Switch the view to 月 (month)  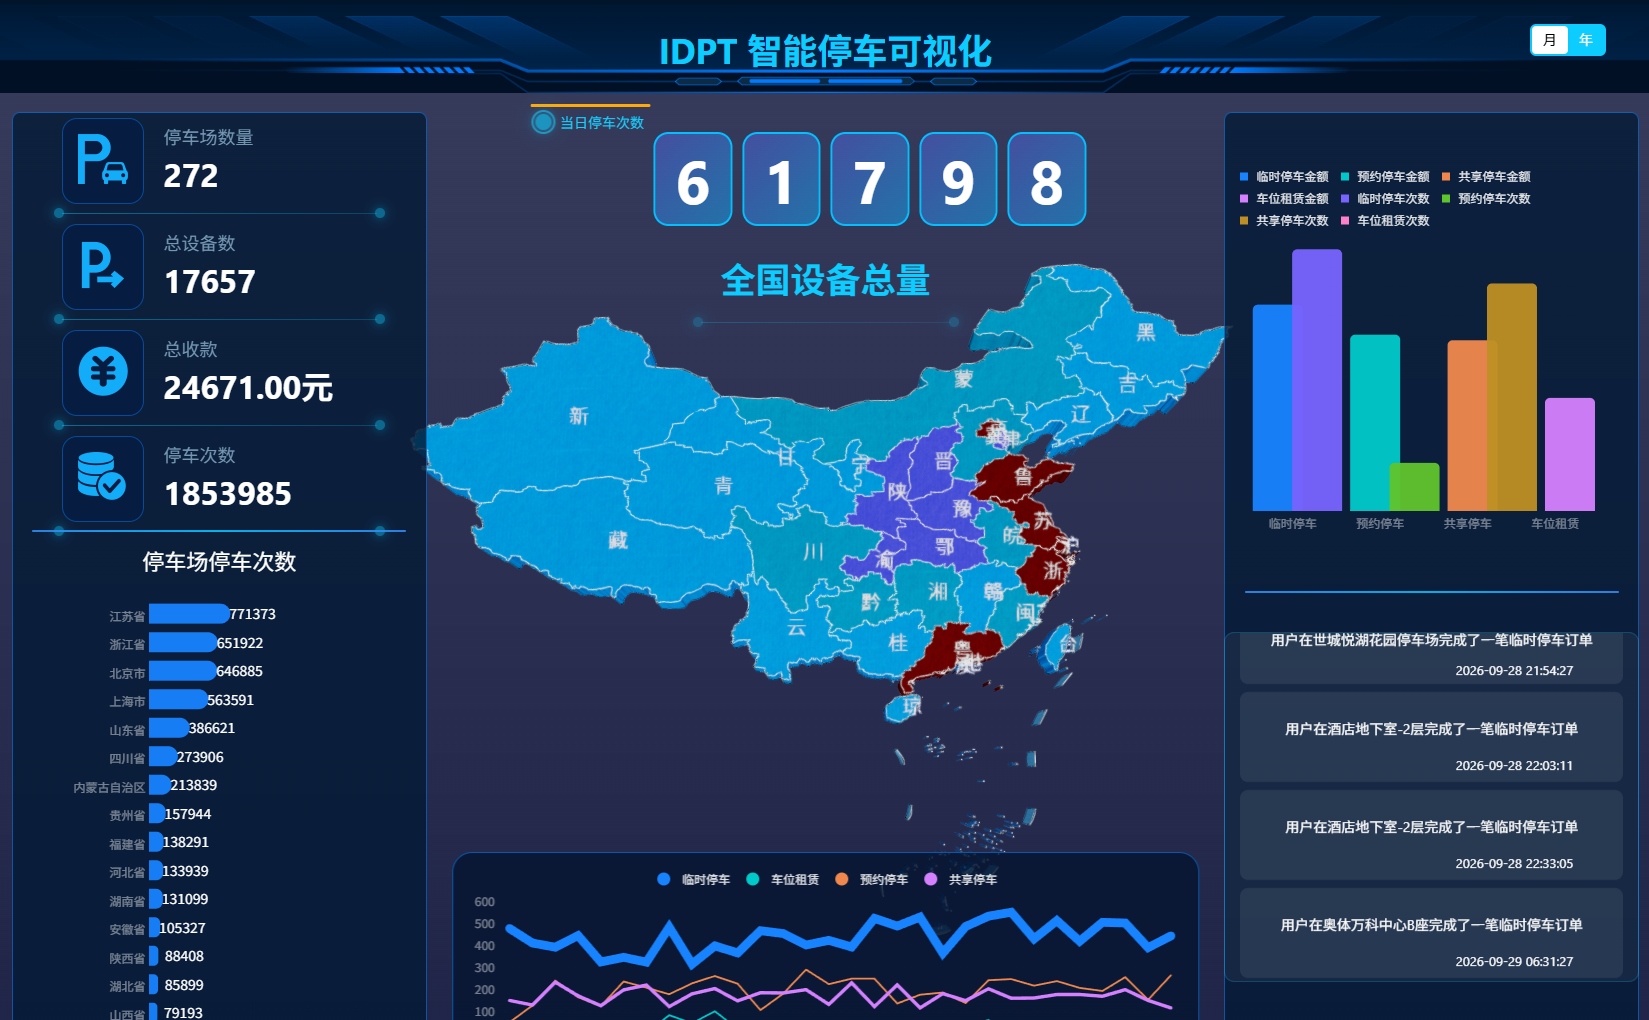click(1550, 40)
